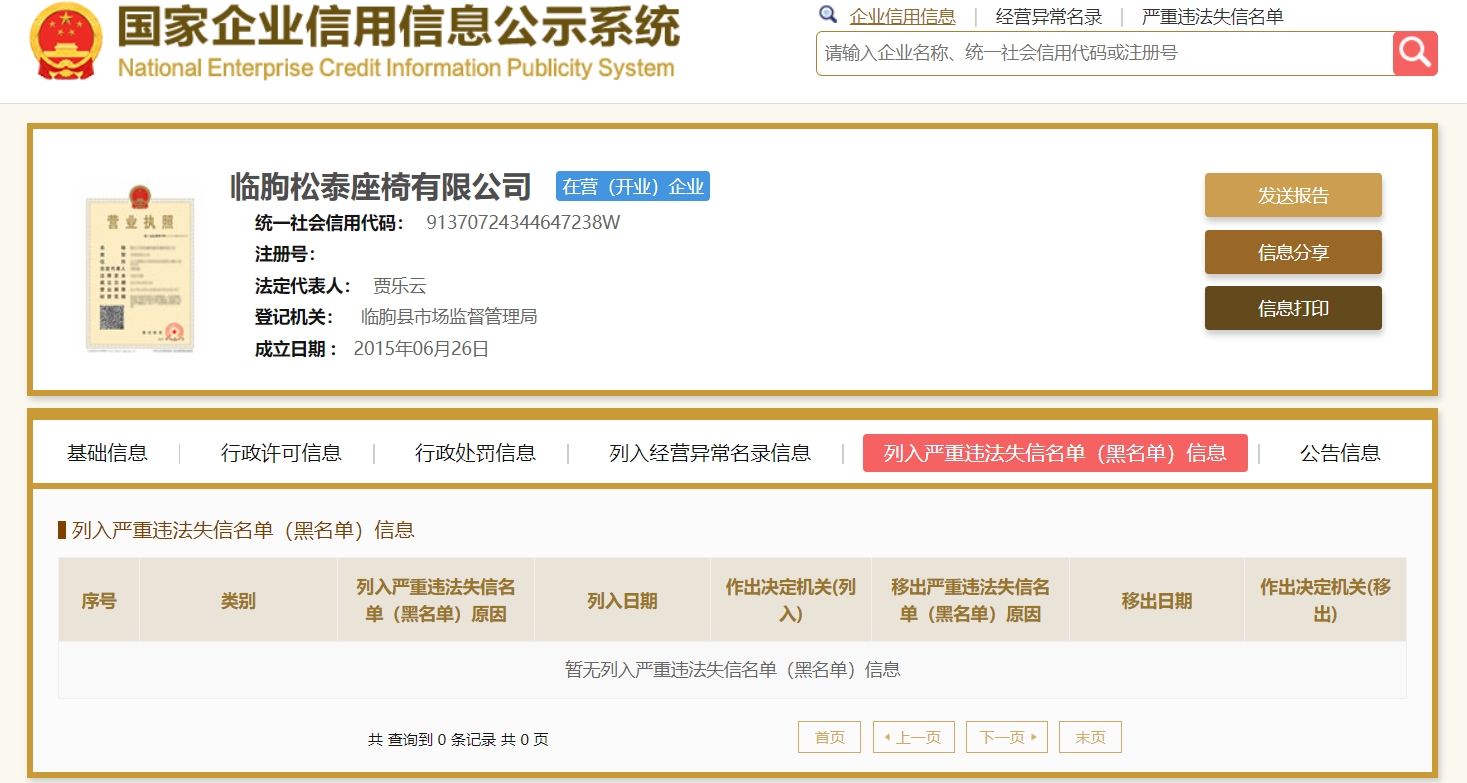1467x783 pixels.
Task: Select the 列入严重违法失信名单（黑名单）信息 tab
Action: point(1055,453)
